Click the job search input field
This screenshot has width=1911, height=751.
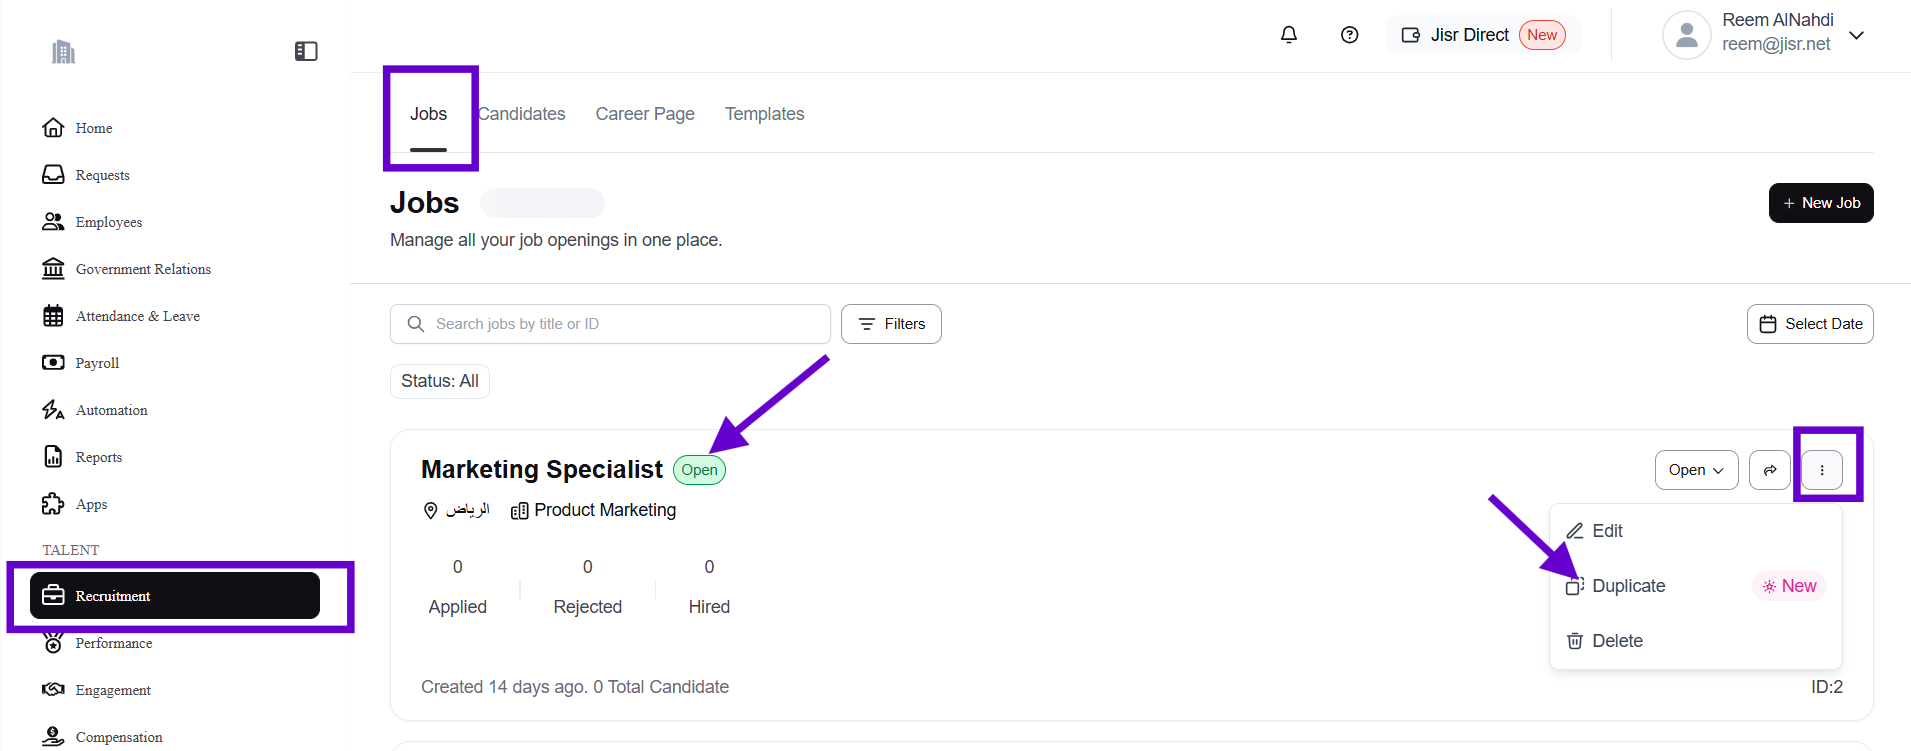click(x=620, y=324)
